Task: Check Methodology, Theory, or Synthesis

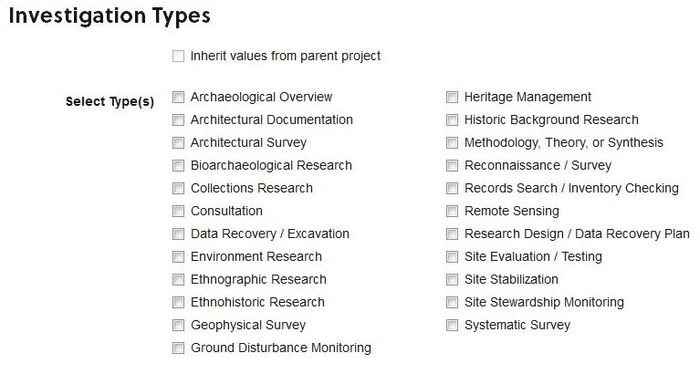Action: click(452, 142)
